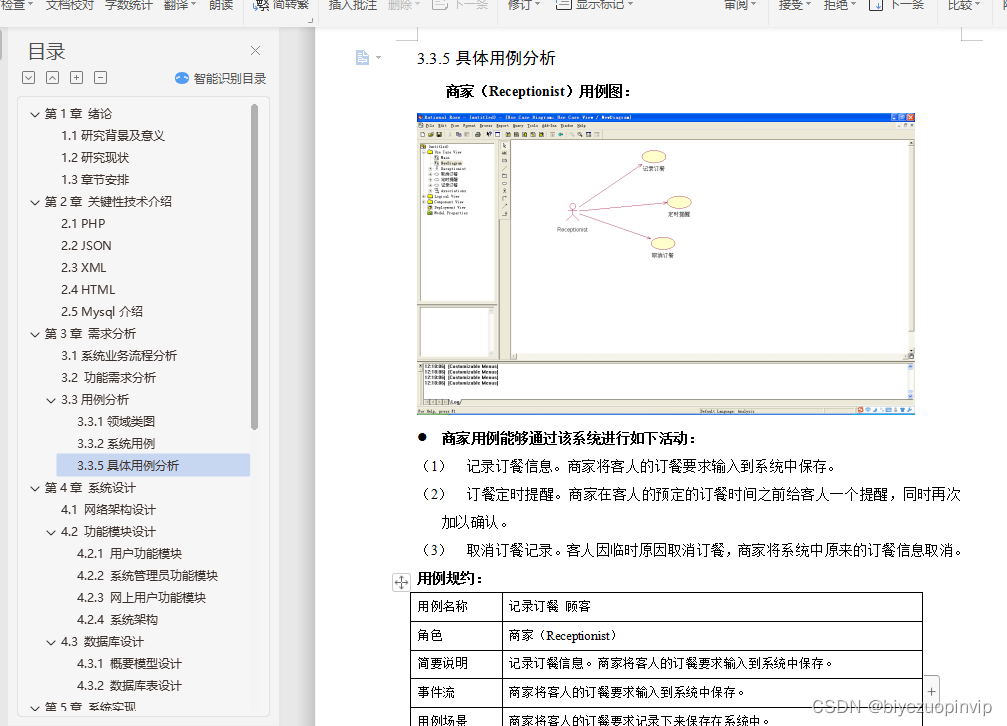The width and height of the screenshot is (1007, 726).
Task: Open outline entry 4.3.1 概要模型设计
Action: pos(130,663)
